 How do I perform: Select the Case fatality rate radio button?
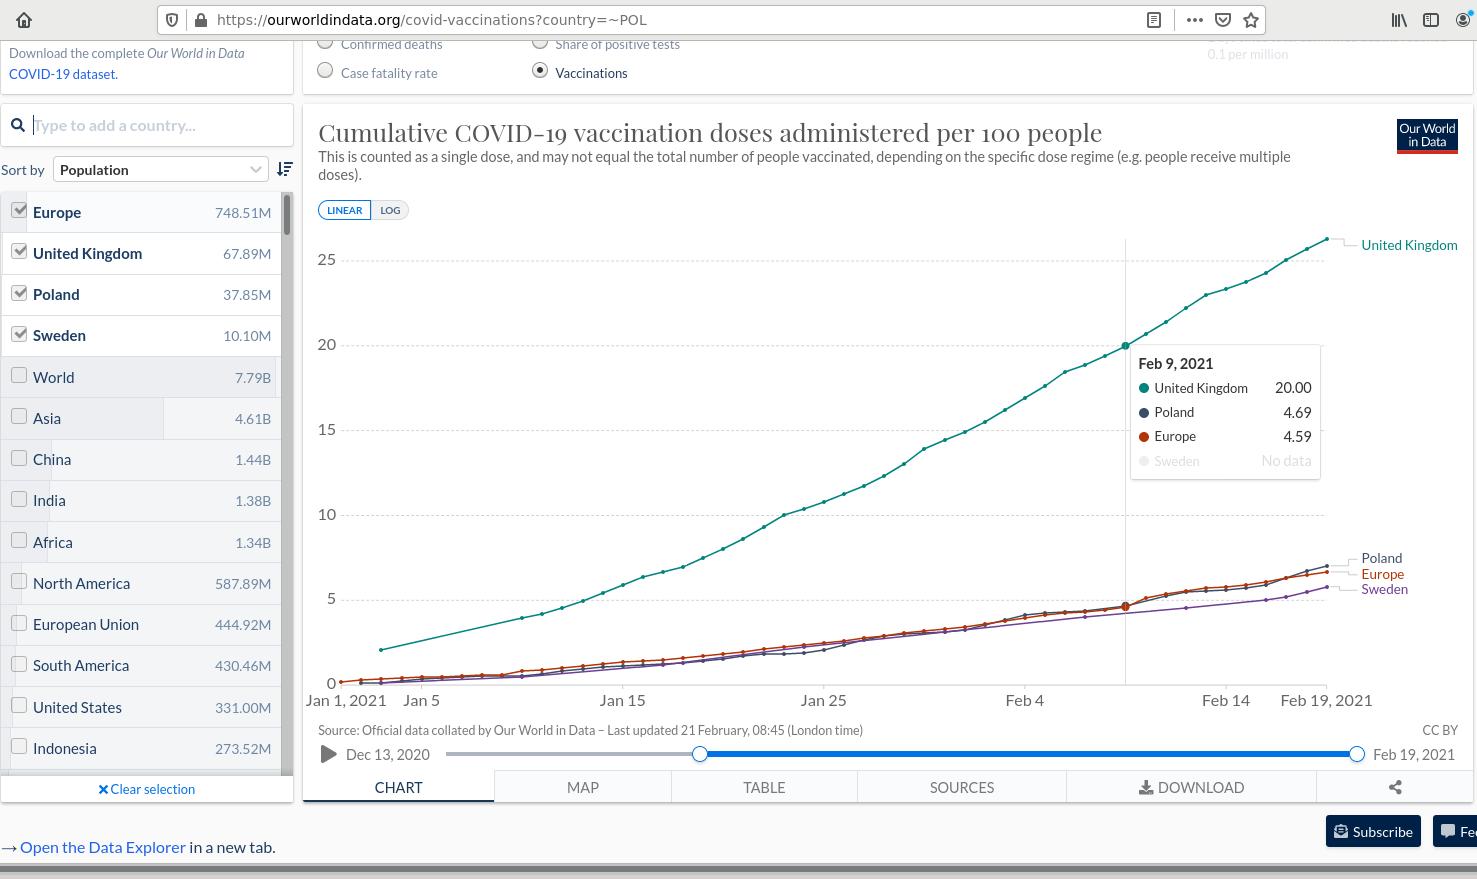[x=325, y=71]
